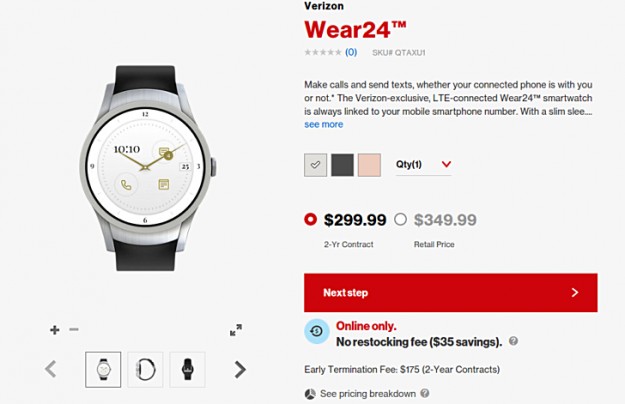Image resolution: width=625 pixels, height=404 pixels.
Task: Expand description with see more
Action: tap(323, 125)
